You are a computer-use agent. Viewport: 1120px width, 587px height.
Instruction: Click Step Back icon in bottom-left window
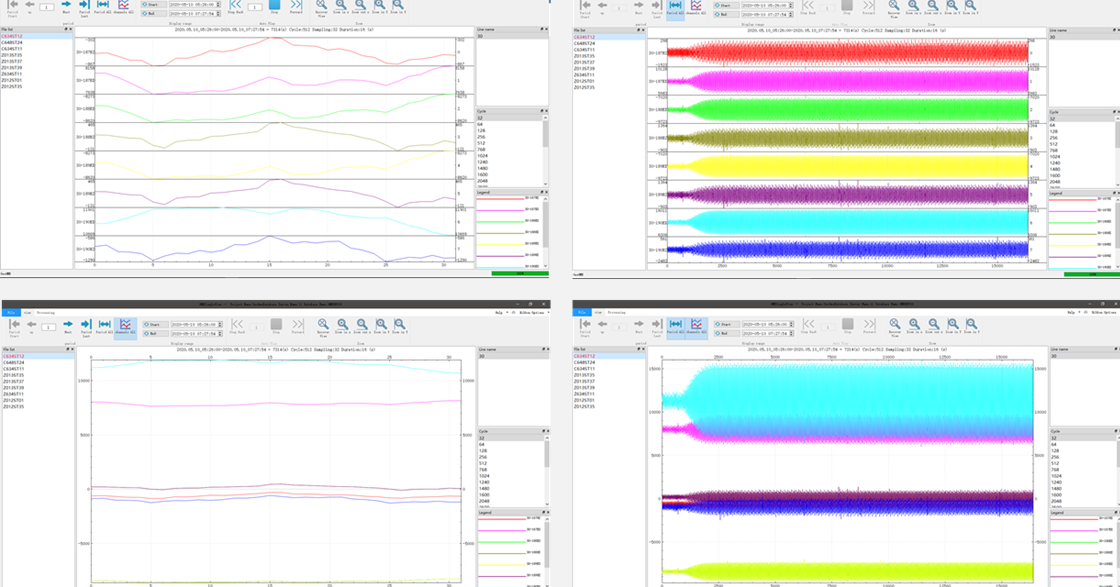(x=236, y=325)
